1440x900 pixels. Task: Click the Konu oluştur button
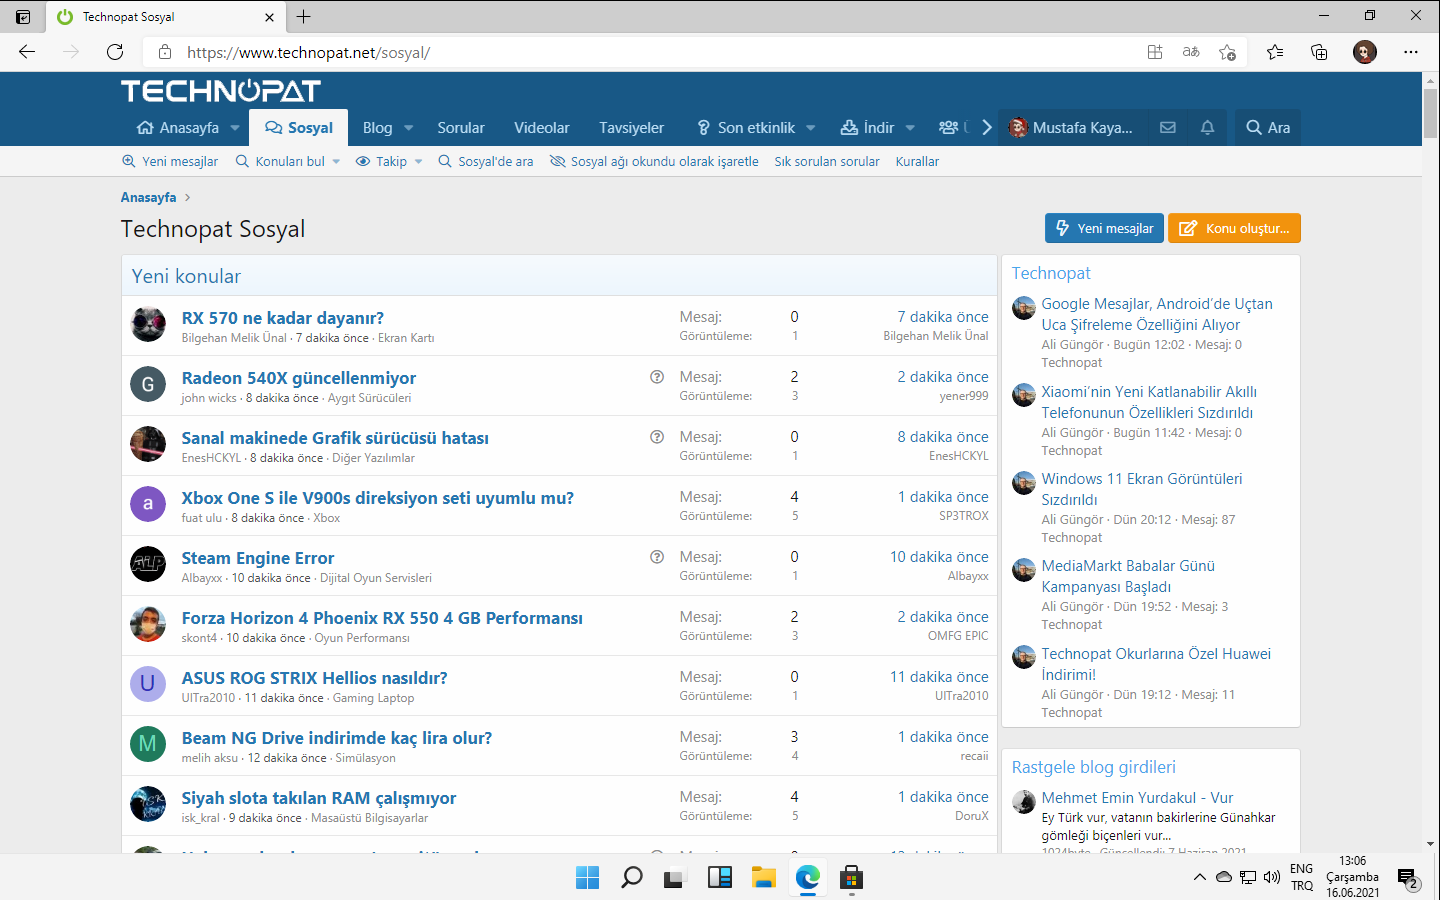tap(1234, 228)
